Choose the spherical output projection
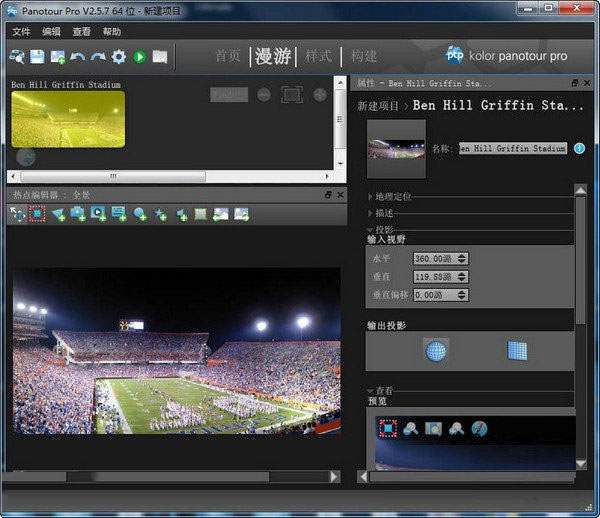Viewport: 600px width, 518px height. pos(436,350)
